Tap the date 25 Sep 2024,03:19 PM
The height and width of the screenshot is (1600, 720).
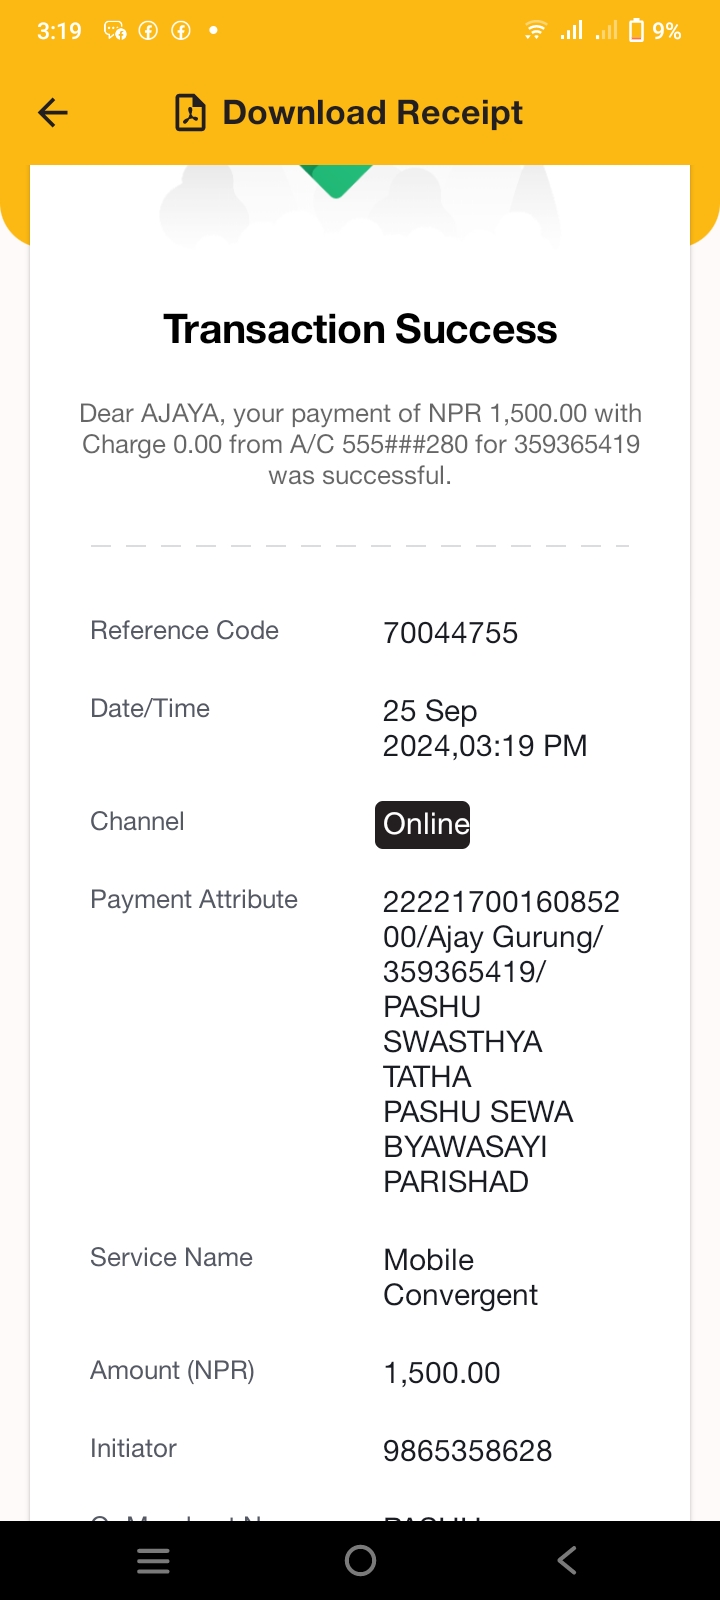click(485, 728)
